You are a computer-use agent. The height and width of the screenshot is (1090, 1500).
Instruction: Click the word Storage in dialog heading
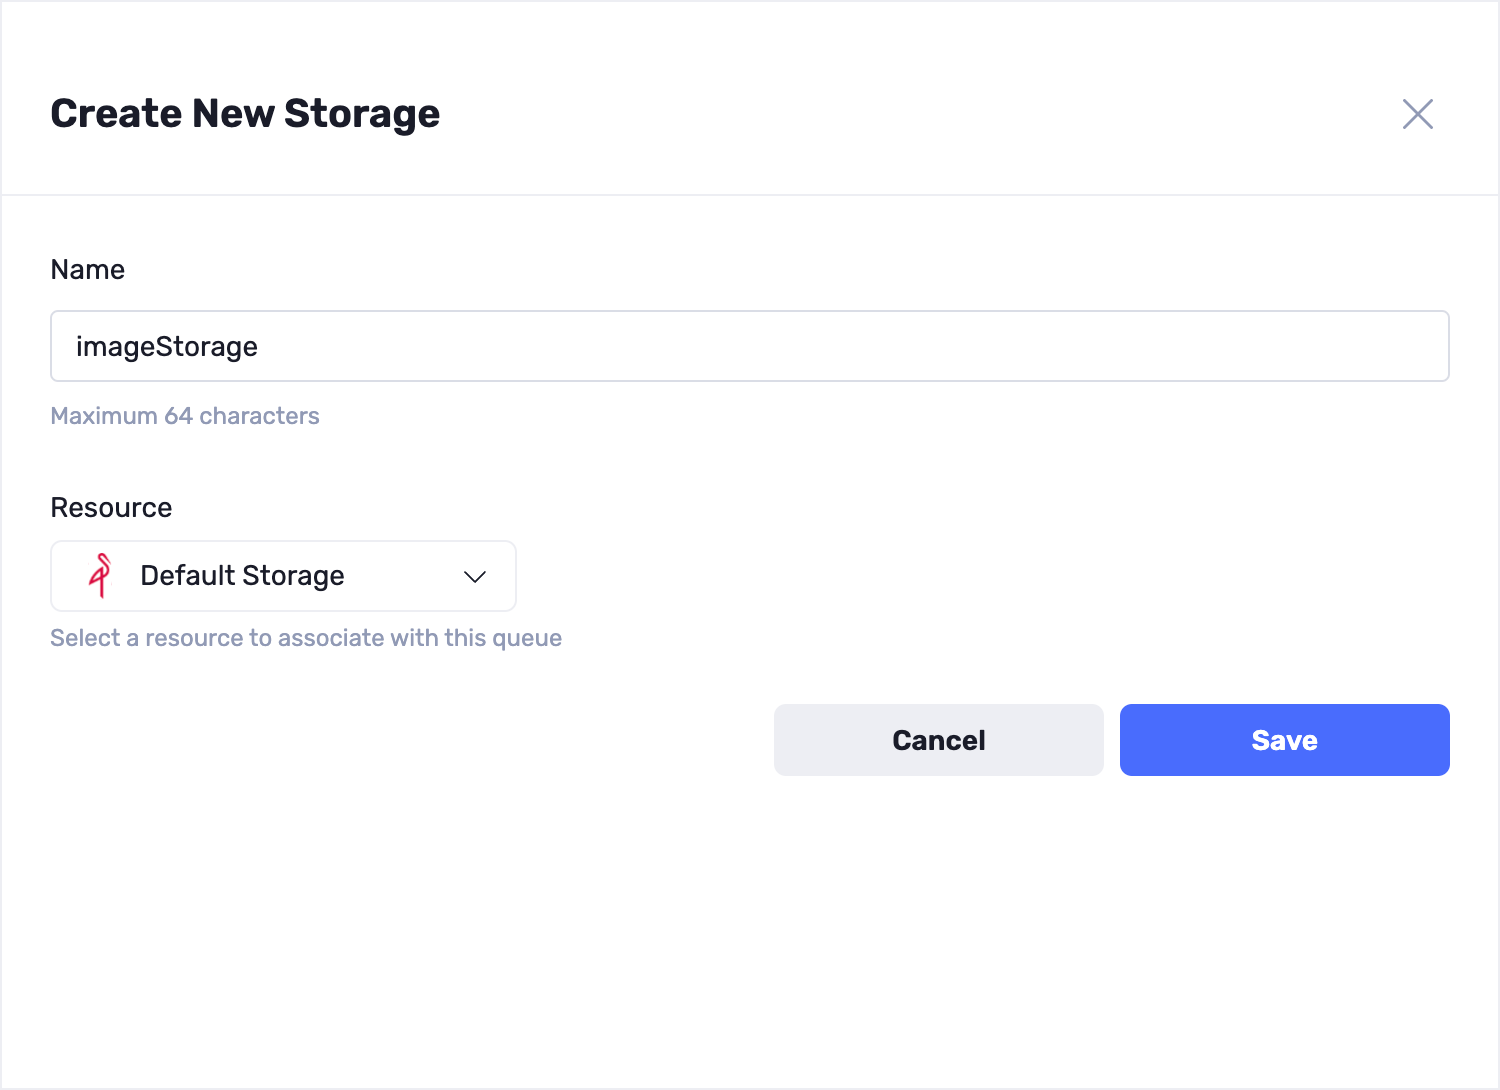362,114
